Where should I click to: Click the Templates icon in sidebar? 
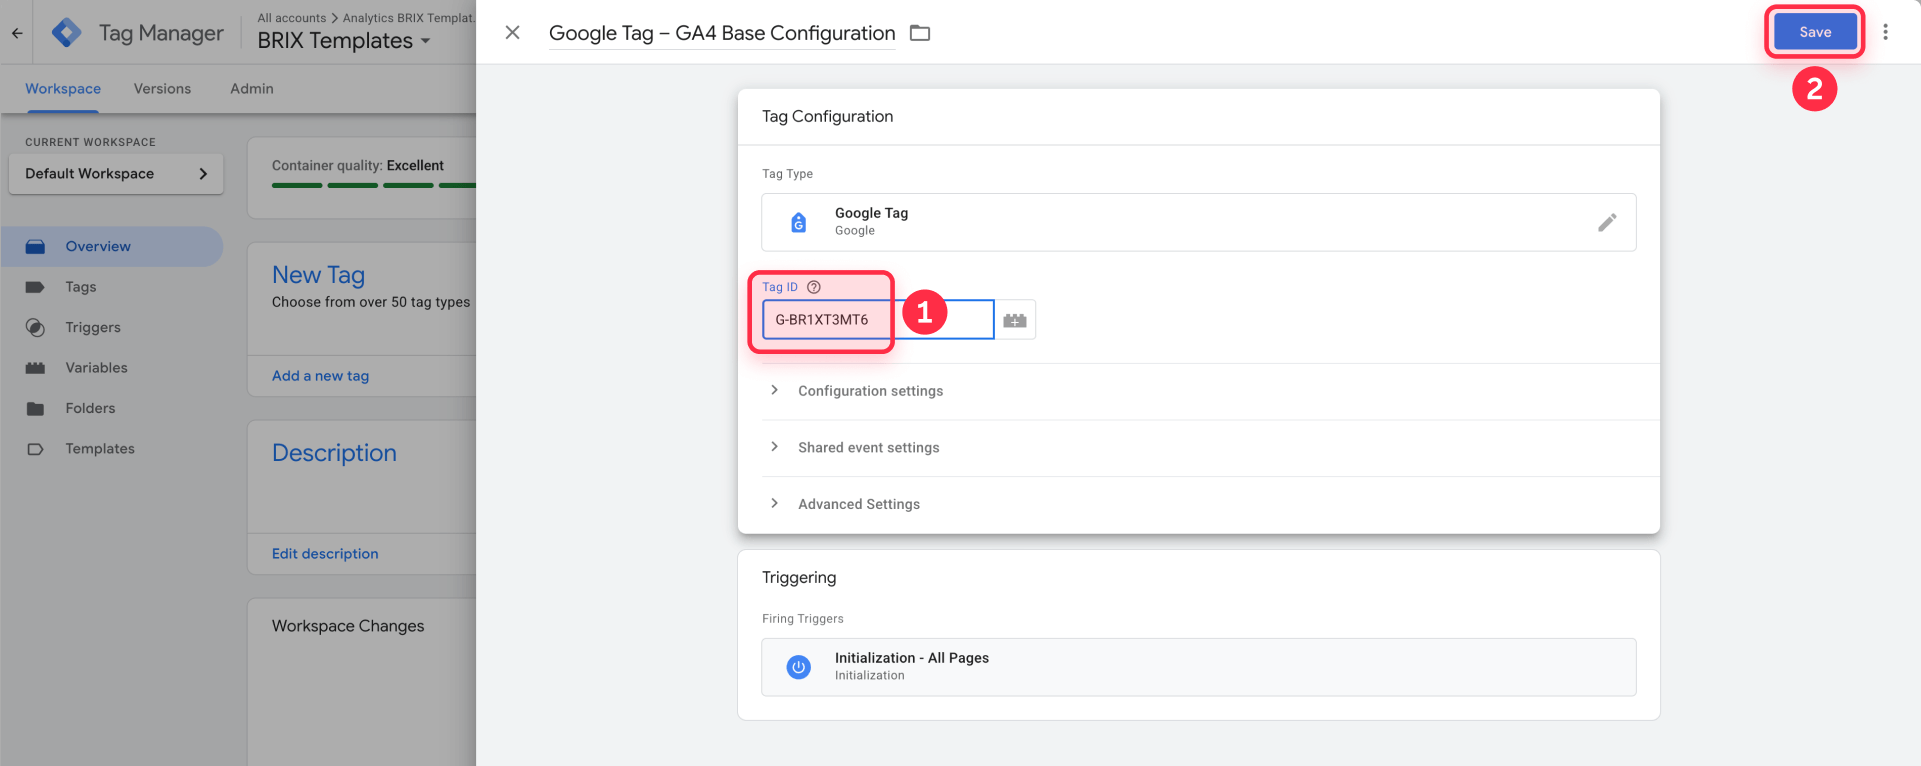tap(36, 449)
